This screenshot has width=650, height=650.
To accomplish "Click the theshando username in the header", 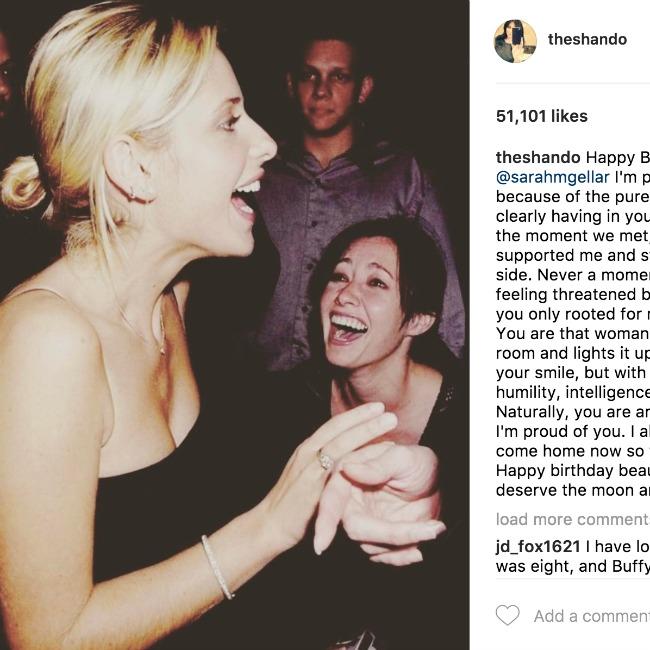I will [587, 39].
